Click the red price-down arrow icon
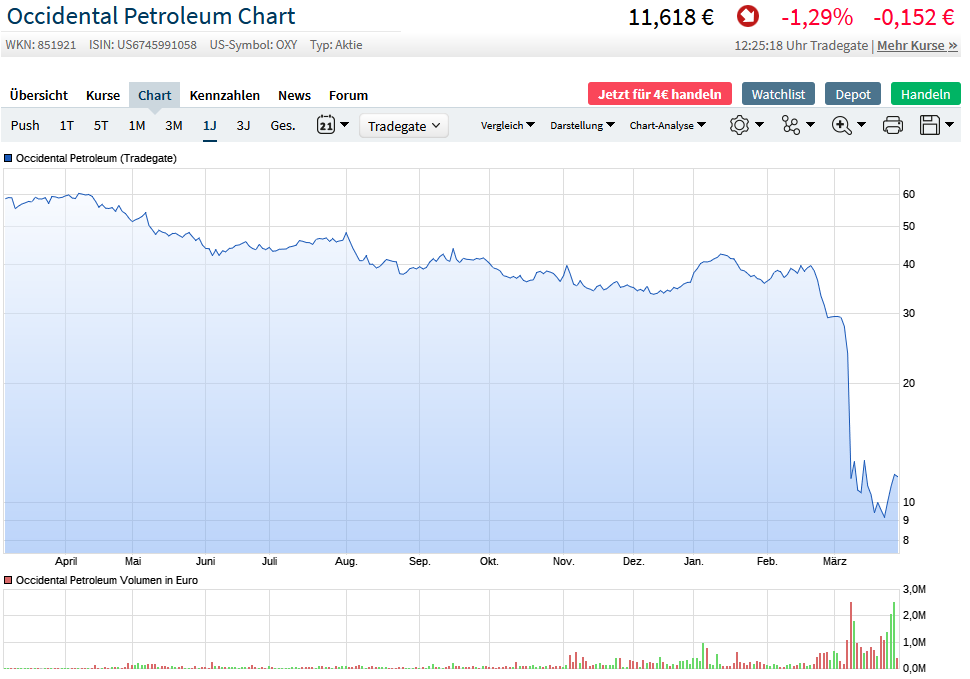Screen dimensions: 970x679 coord(747,17)
